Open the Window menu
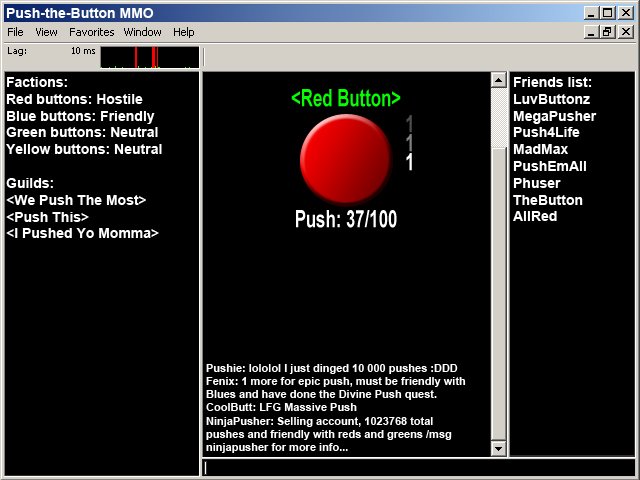 (142, 32)
